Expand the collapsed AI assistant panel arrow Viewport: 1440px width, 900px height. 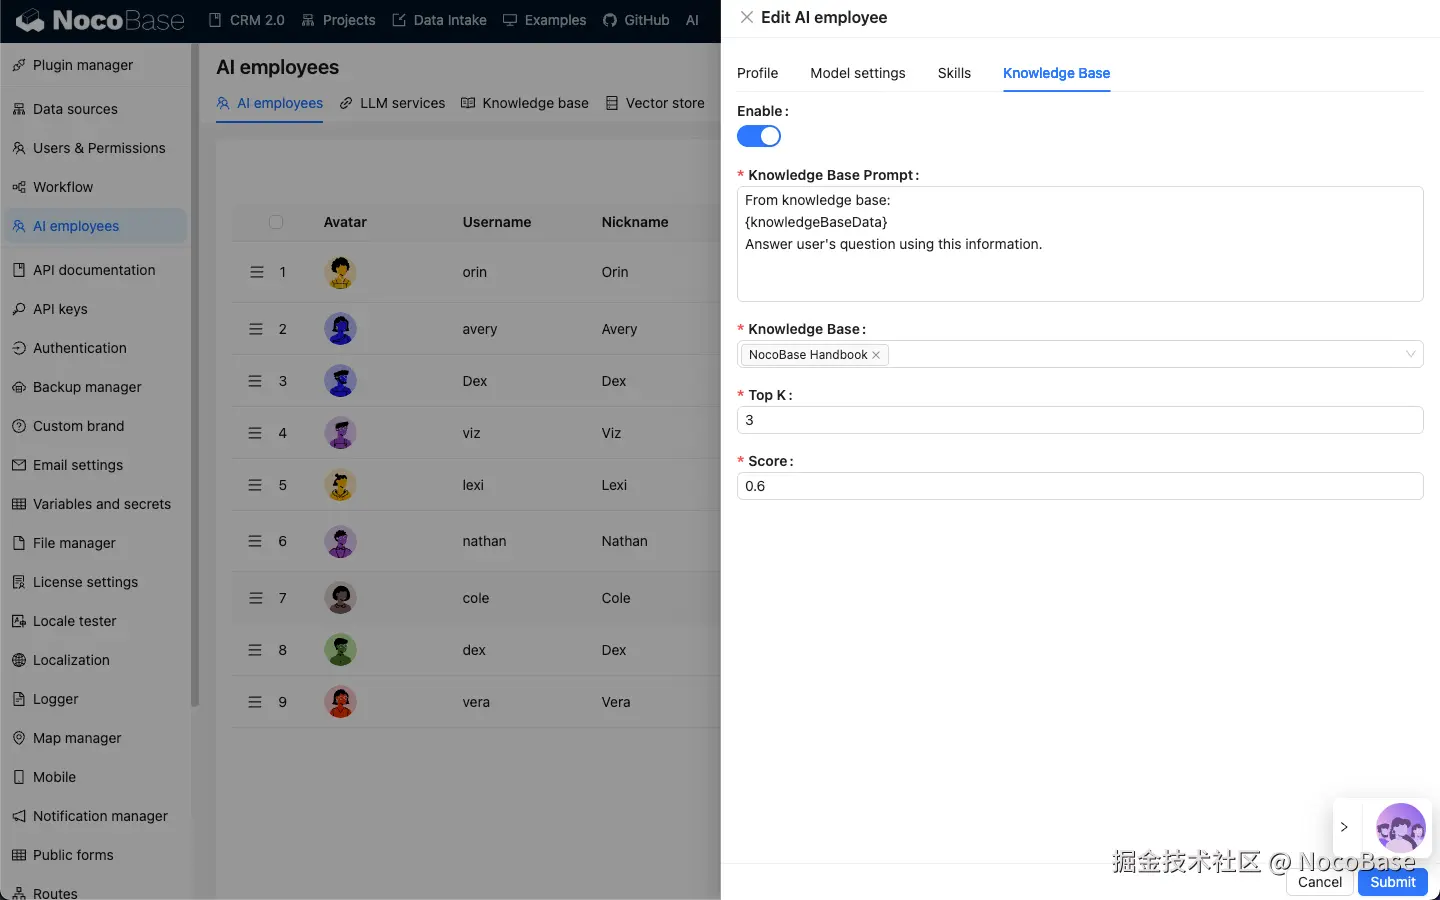tap(1344, 827)
